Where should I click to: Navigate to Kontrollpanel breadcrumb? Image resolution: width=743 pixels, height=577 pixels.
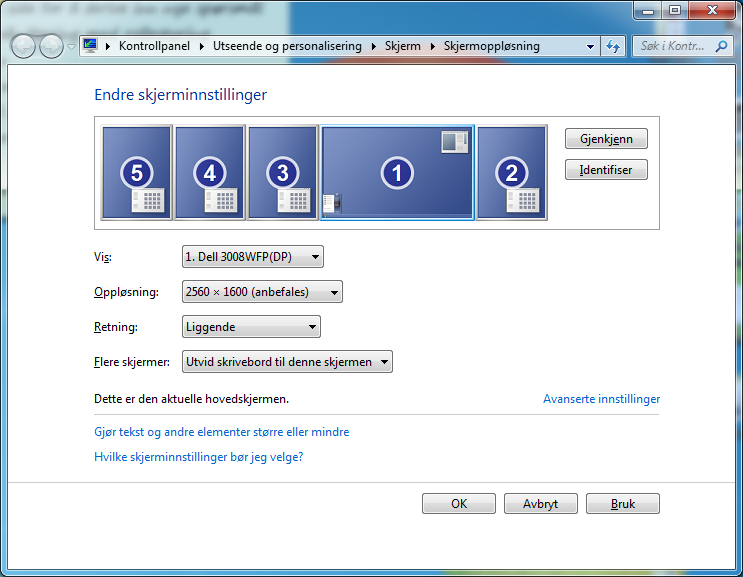pyautogui.click(x=154, y=46)
